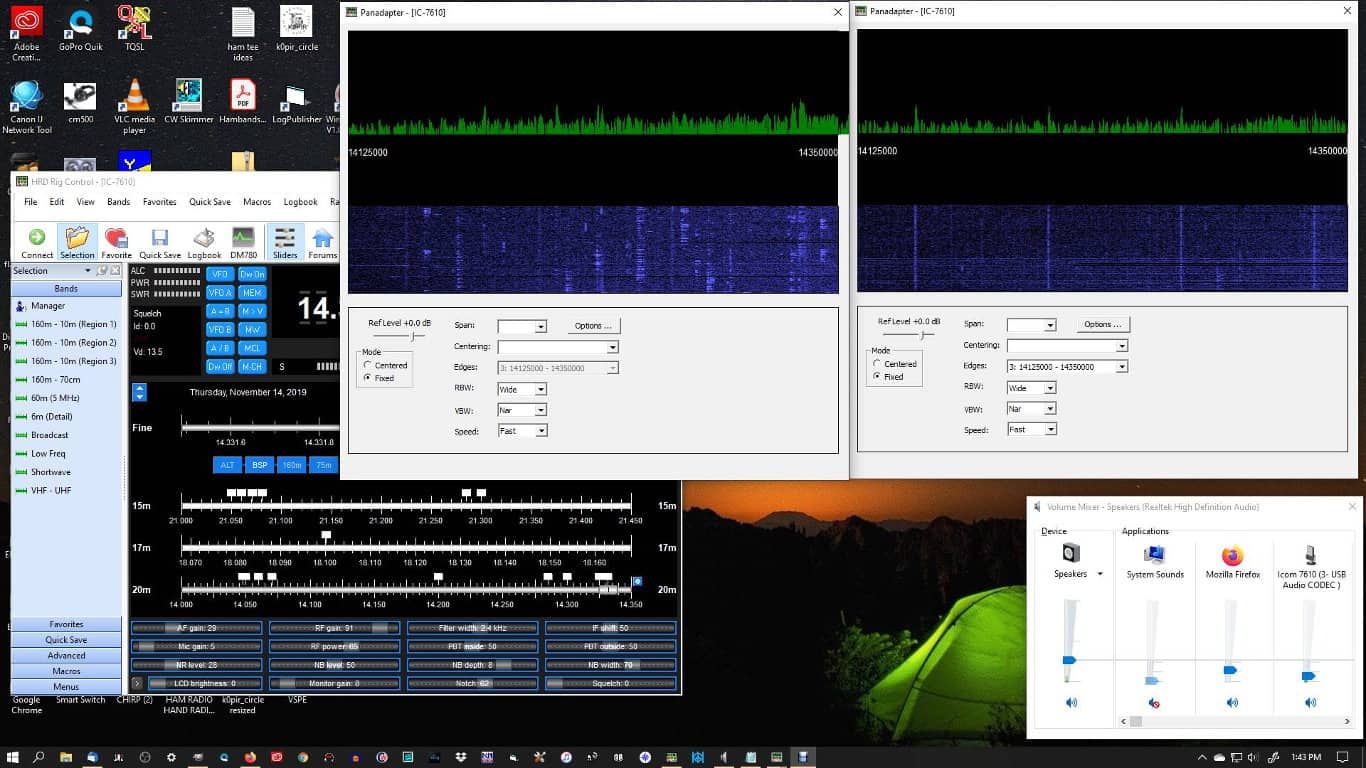Unmute System Sounds in Volume Mixer
Viewport: 1366px width, 768px height.
pyautogui.click(x=1153, y=703)
